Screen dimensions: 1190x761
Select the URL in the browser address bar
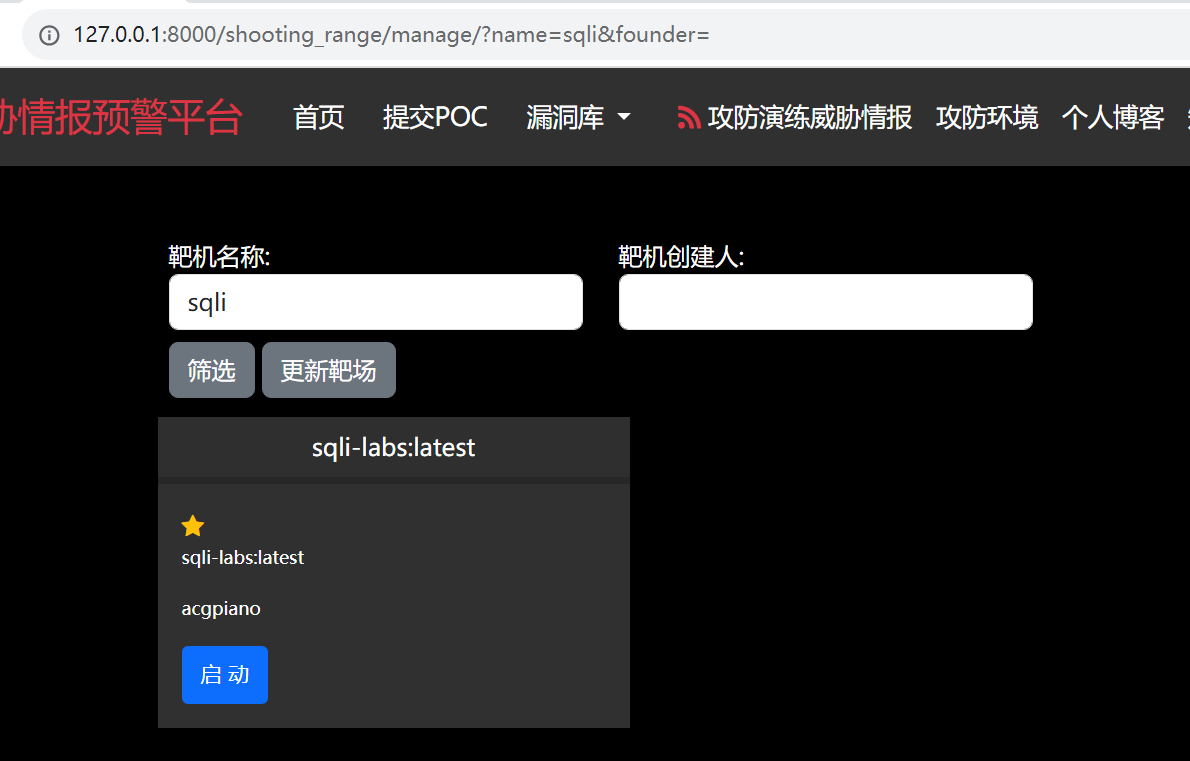tap(390, 34)
